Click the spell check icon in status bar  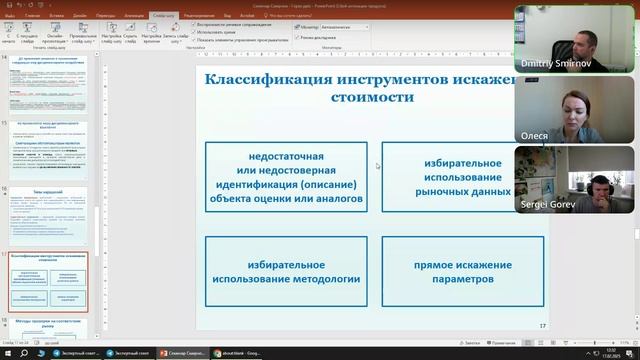click(x=37, y=343)
